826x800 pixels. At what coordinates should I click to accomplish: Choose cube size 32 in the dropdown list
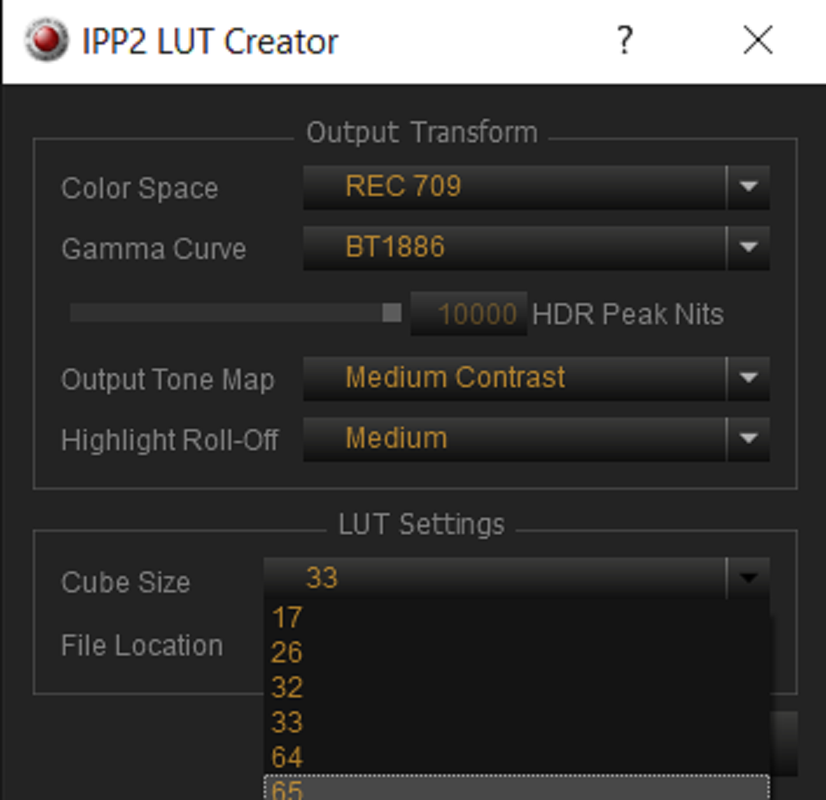click(516, 687)
